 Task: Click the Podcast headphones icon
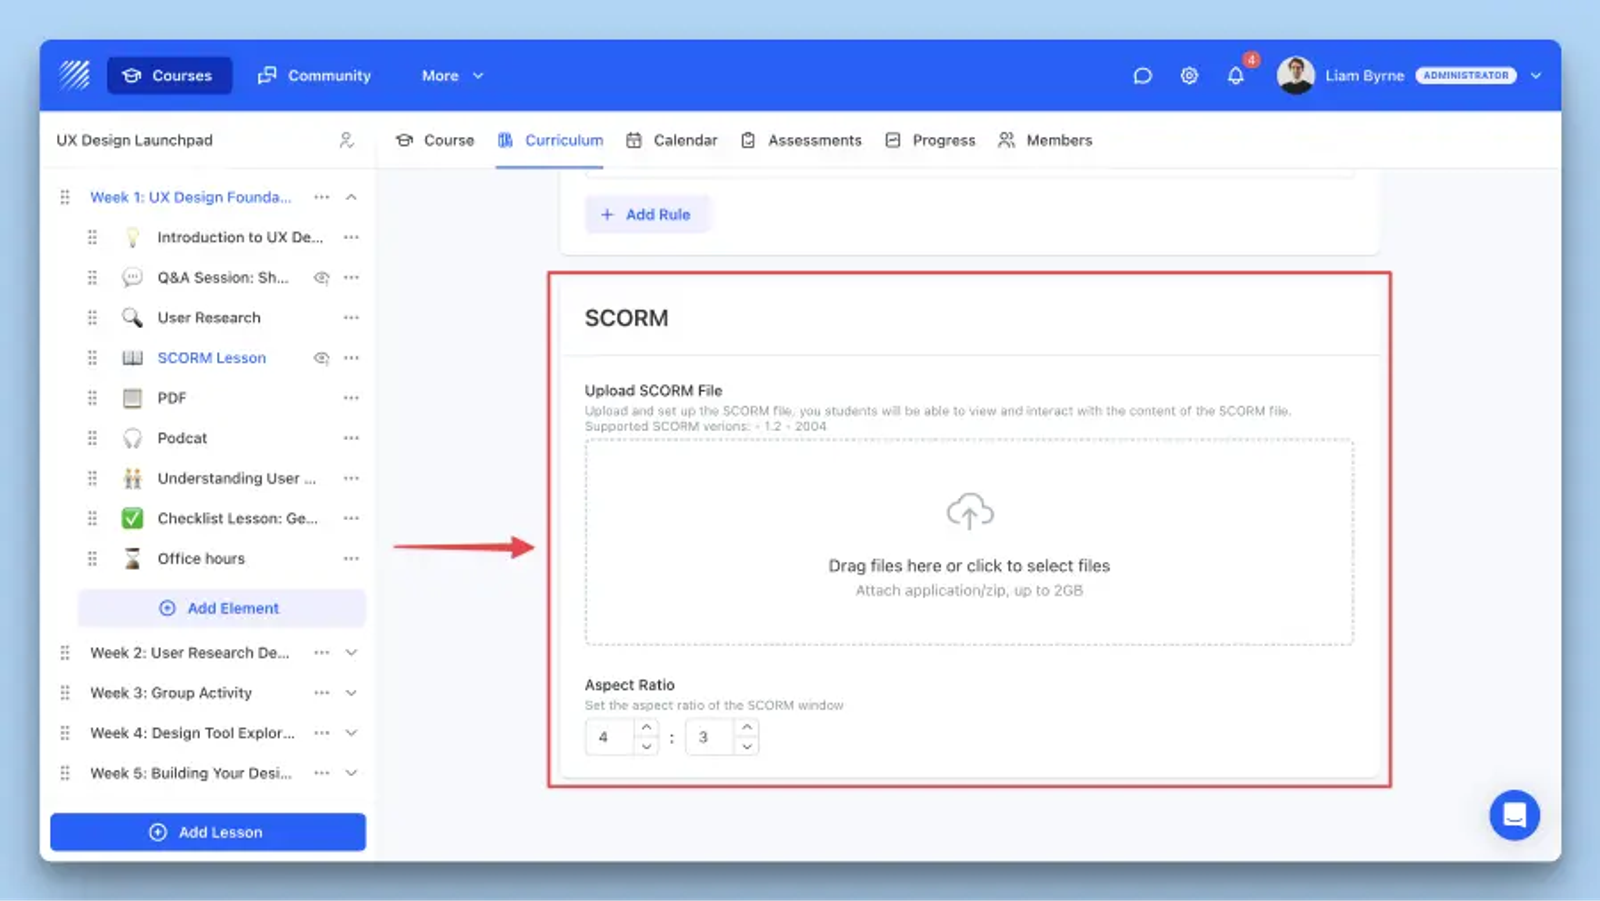pyautogui.click(x=132, y=438)
